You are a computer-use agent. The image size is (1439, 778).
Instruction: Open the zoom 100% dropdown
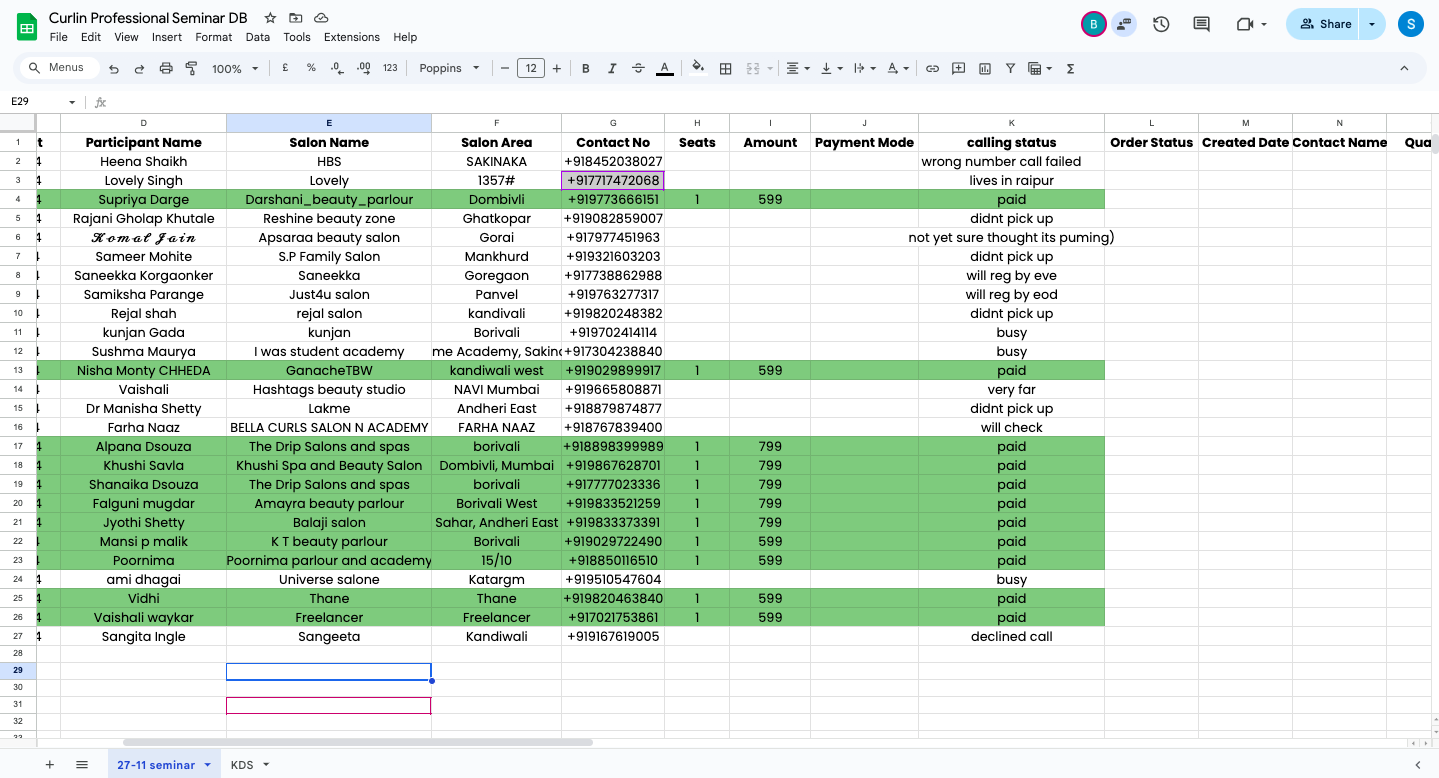235,69
